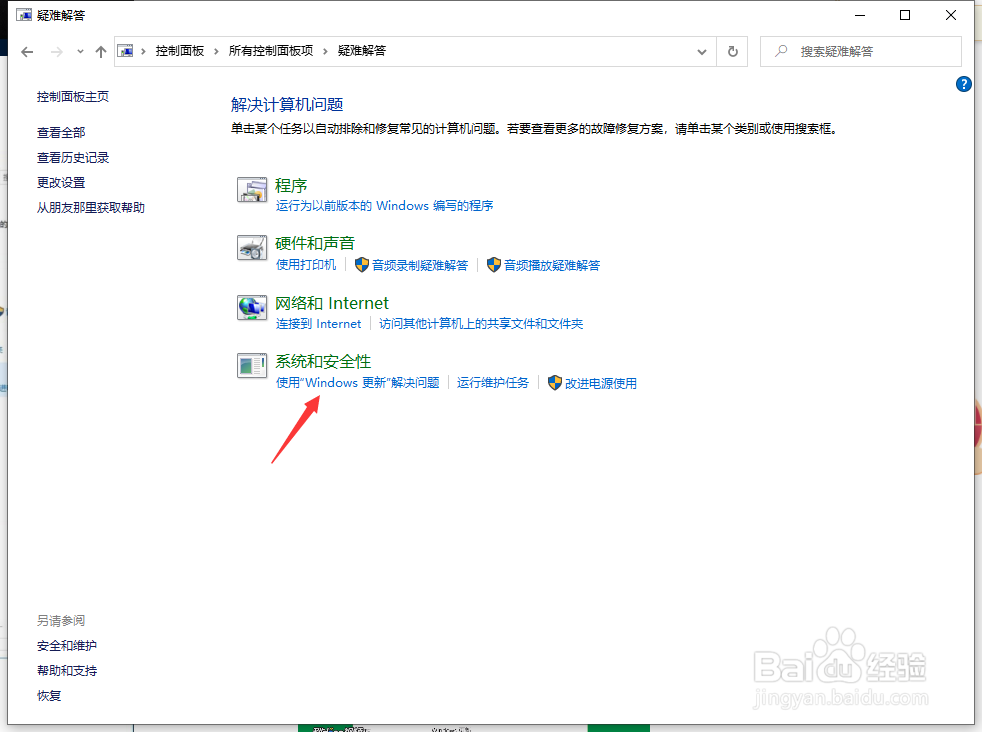Go up one level using the up arrow
982x732 pixels.
click(x=100, y=51)
